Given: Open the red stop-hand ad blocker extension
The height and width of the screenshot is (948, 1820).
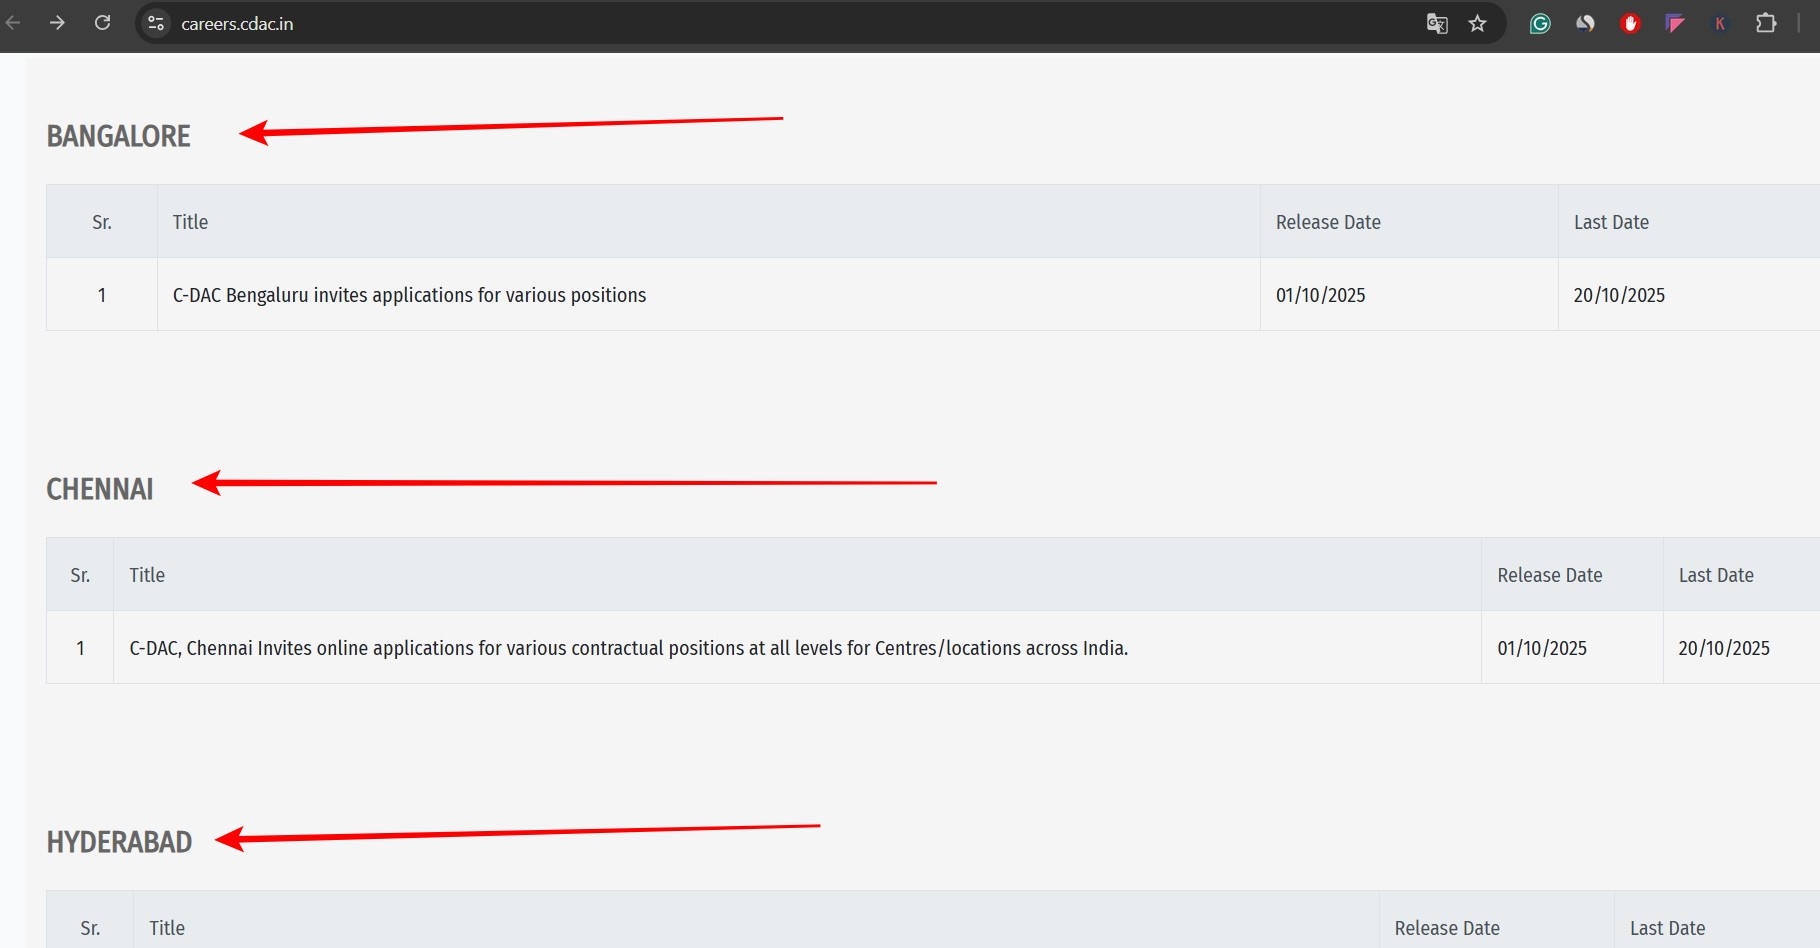Looking at the screenshot, I should tap(1630, 24).
